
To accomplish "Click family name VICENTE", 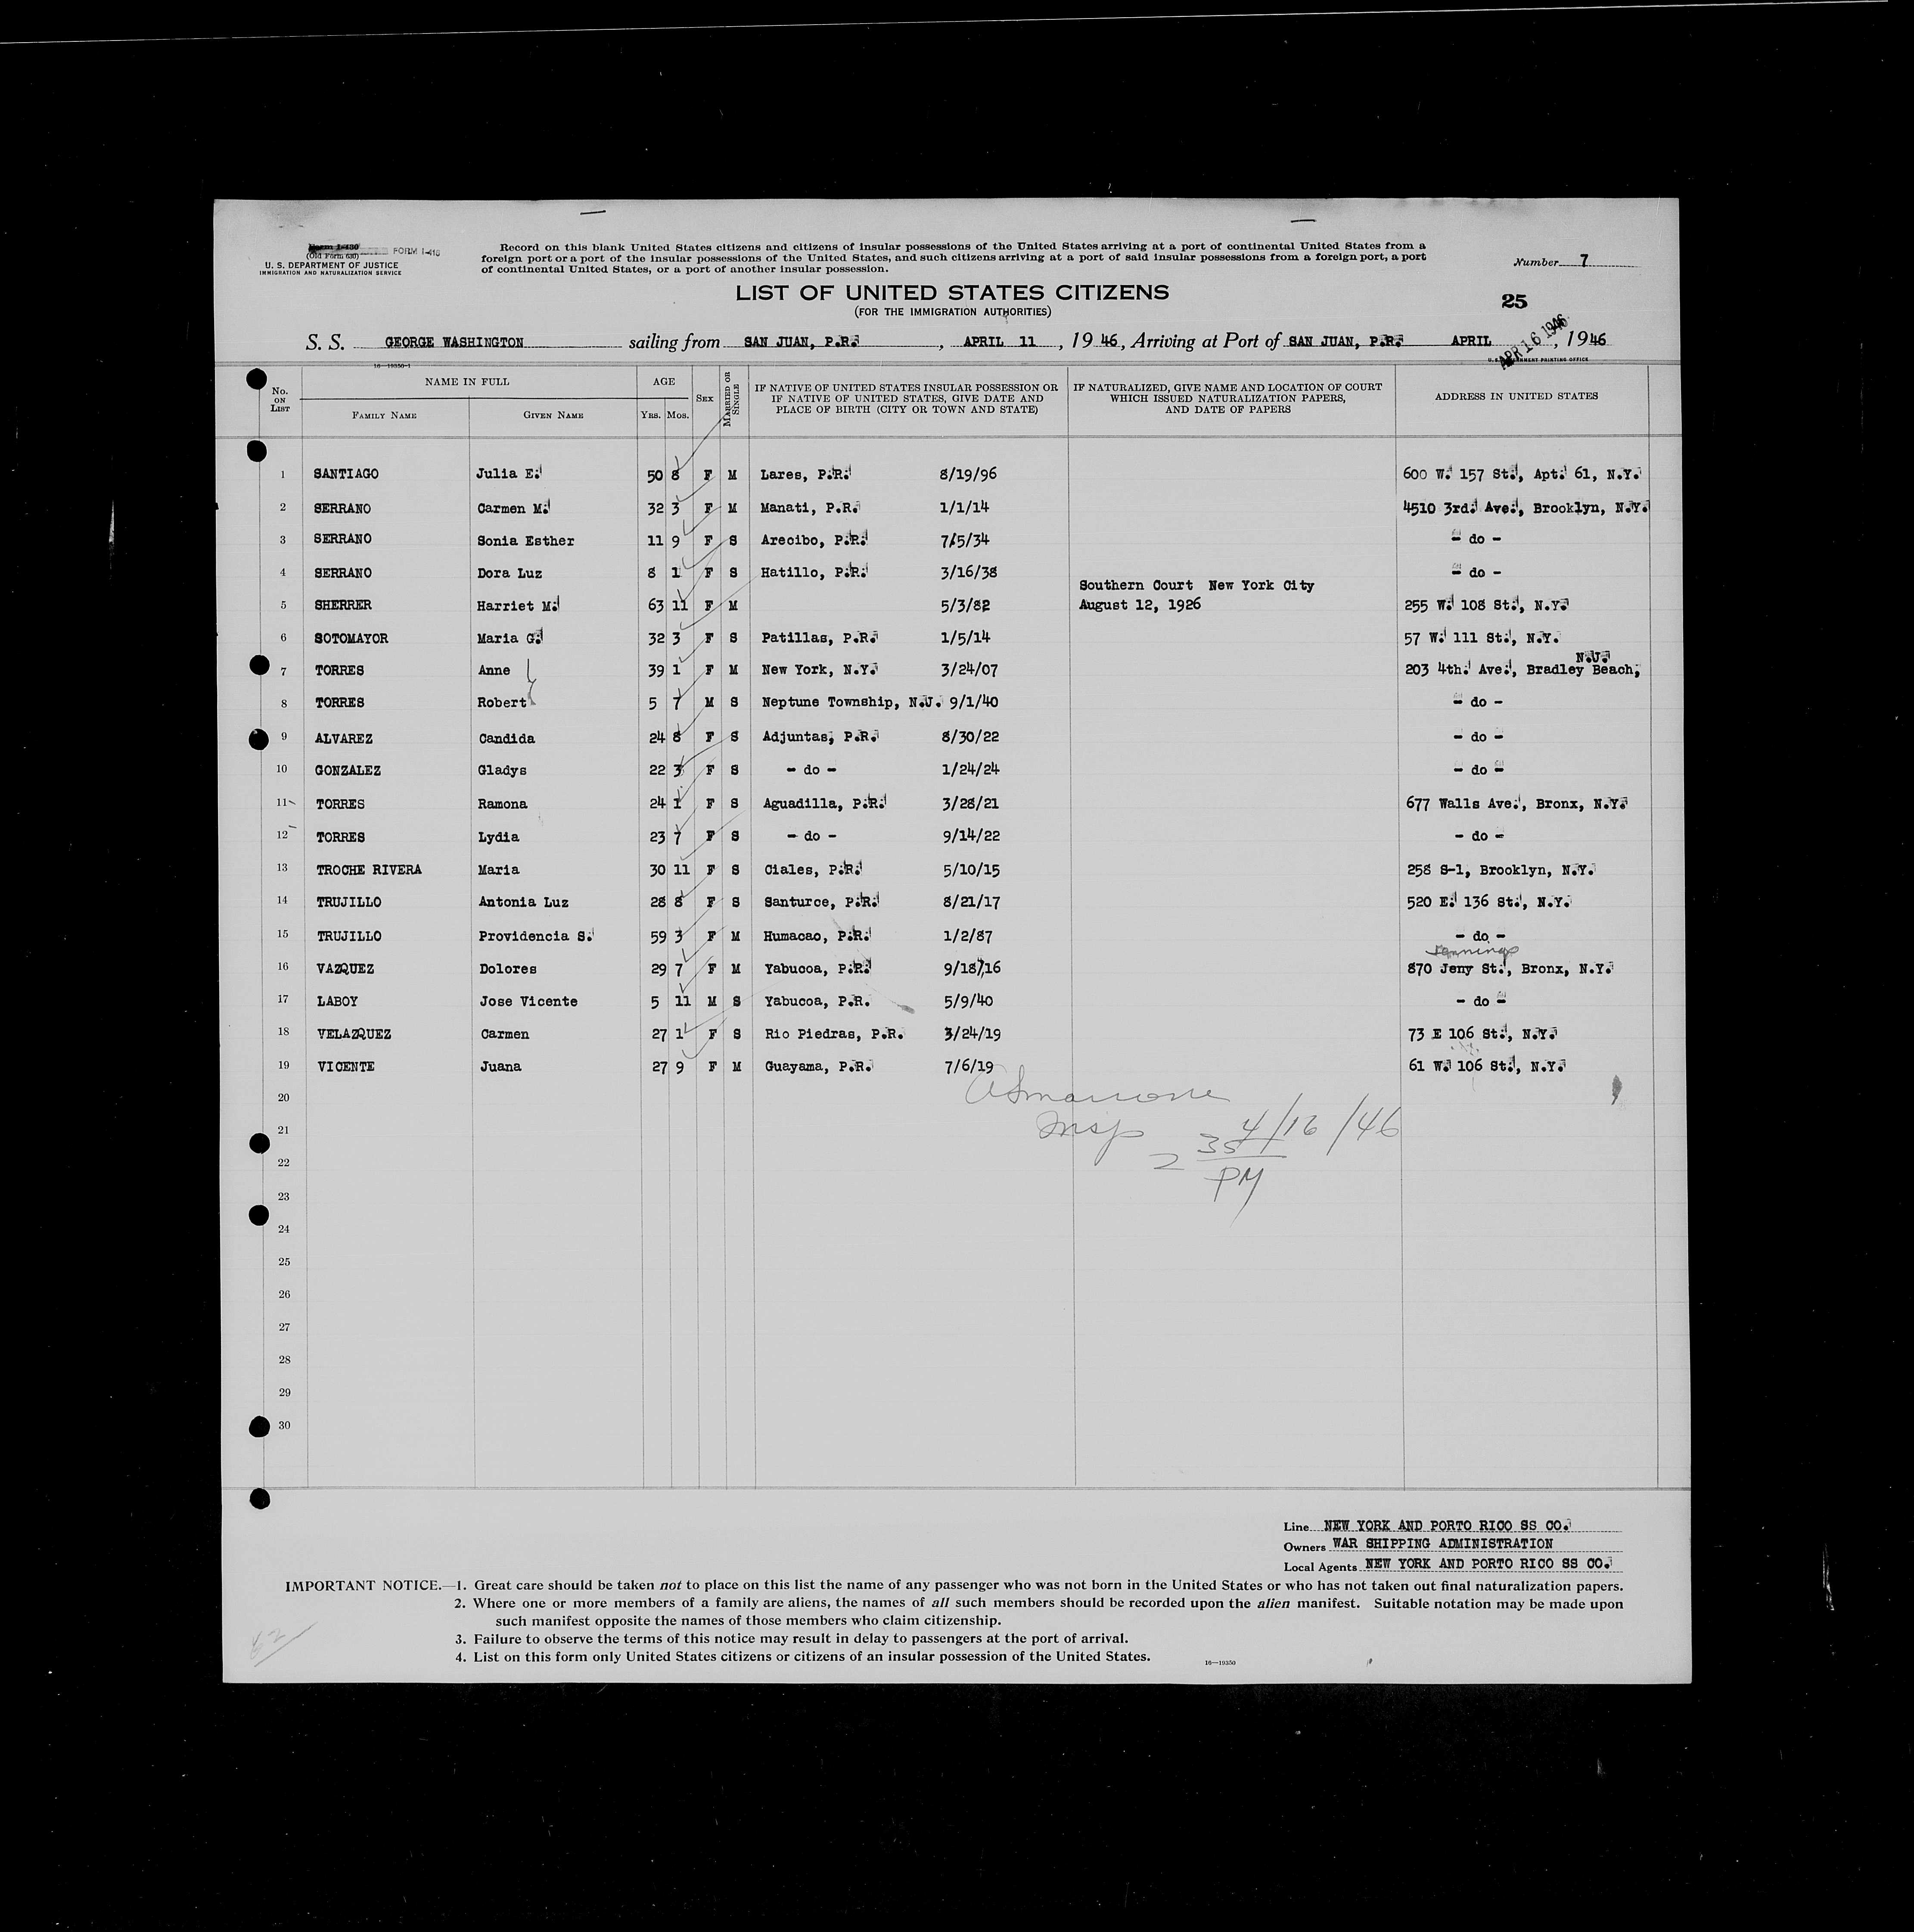I will pyautogui.click(x=345, y=1067).
